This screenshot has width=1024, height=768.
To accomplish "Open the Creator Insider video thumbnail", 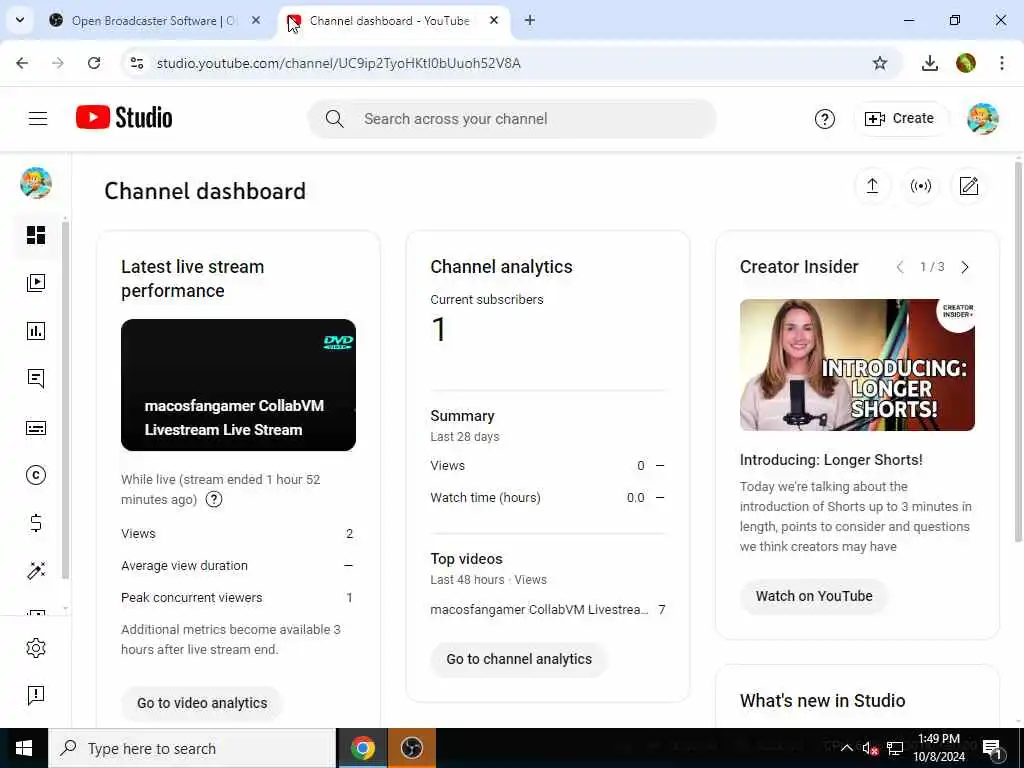I will pos(857,365).
